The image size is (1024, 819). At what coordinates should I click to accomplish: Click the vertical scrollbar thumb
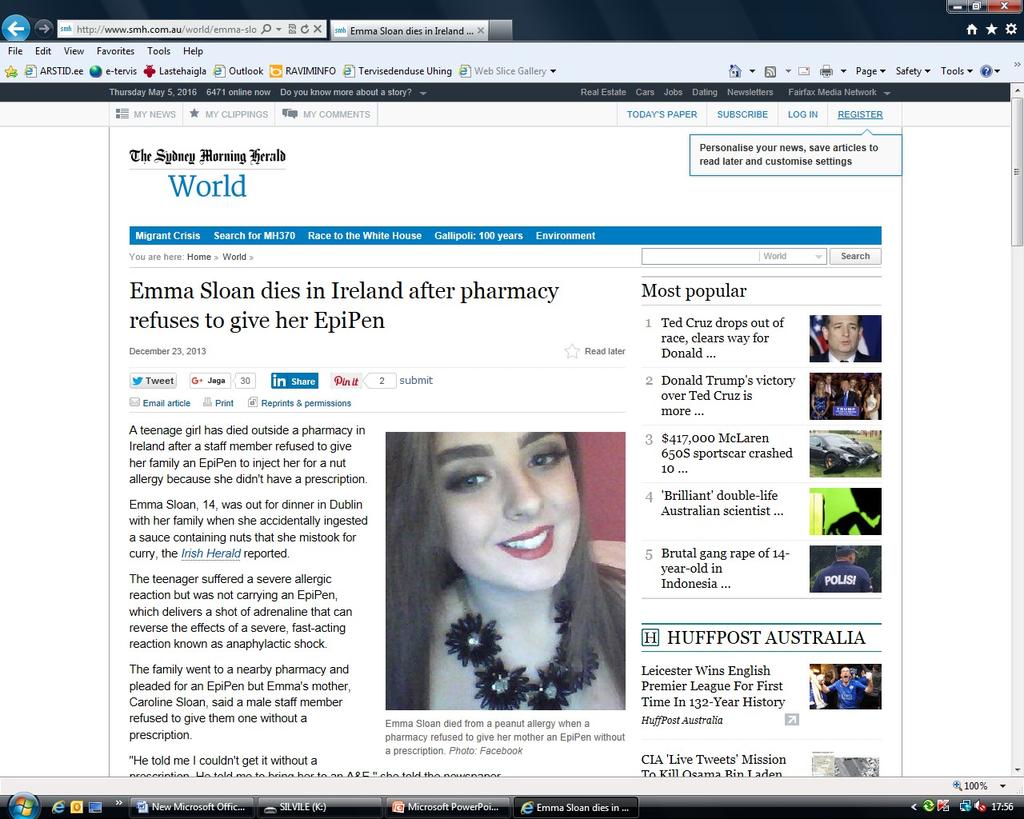pyautogui.click(x=1017, y=171)
